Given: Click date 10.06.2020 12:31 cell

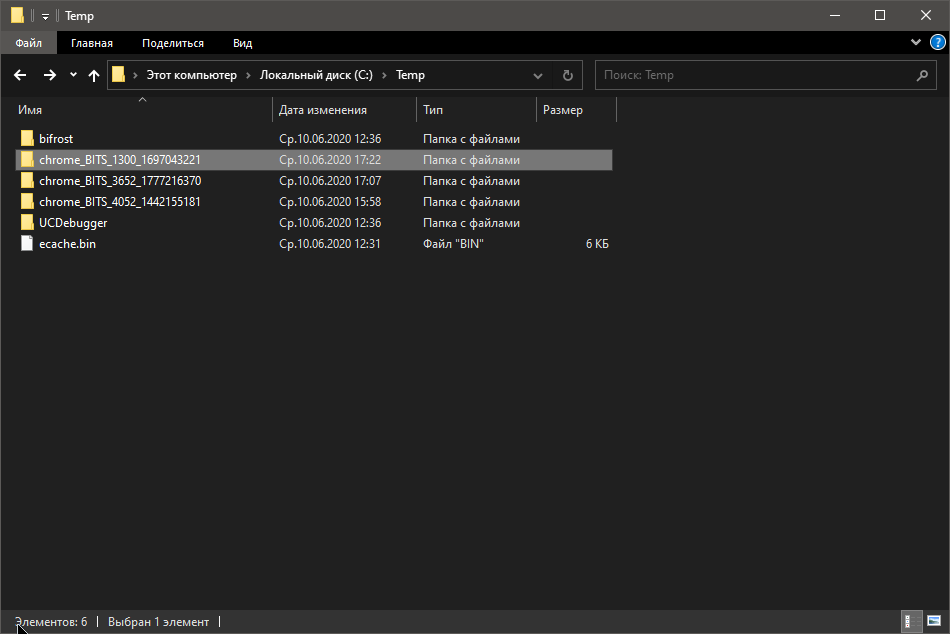Looking at the screenshot, I should (330, 244).
